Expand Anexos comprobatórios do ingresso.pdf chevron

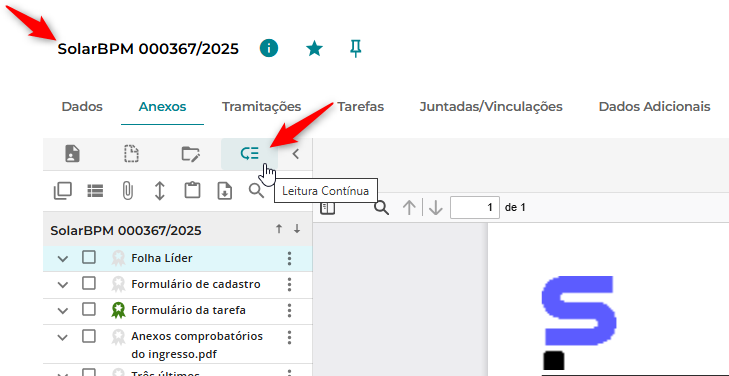62,337
